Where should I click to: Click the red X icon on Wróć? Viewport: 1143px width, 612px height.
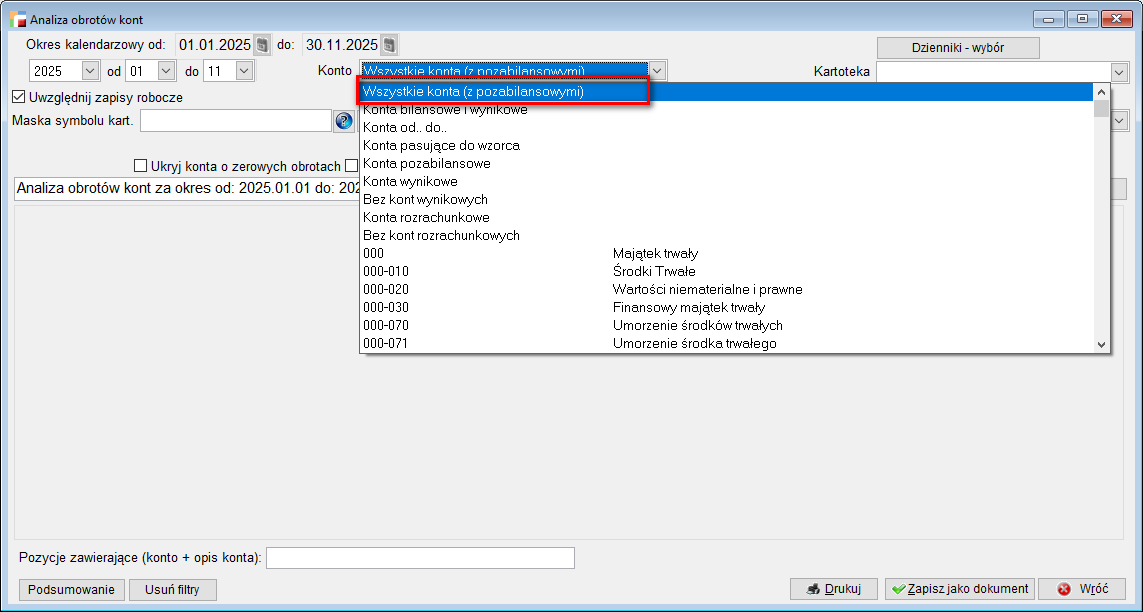pyautogui.click(x=1063, y=589)
